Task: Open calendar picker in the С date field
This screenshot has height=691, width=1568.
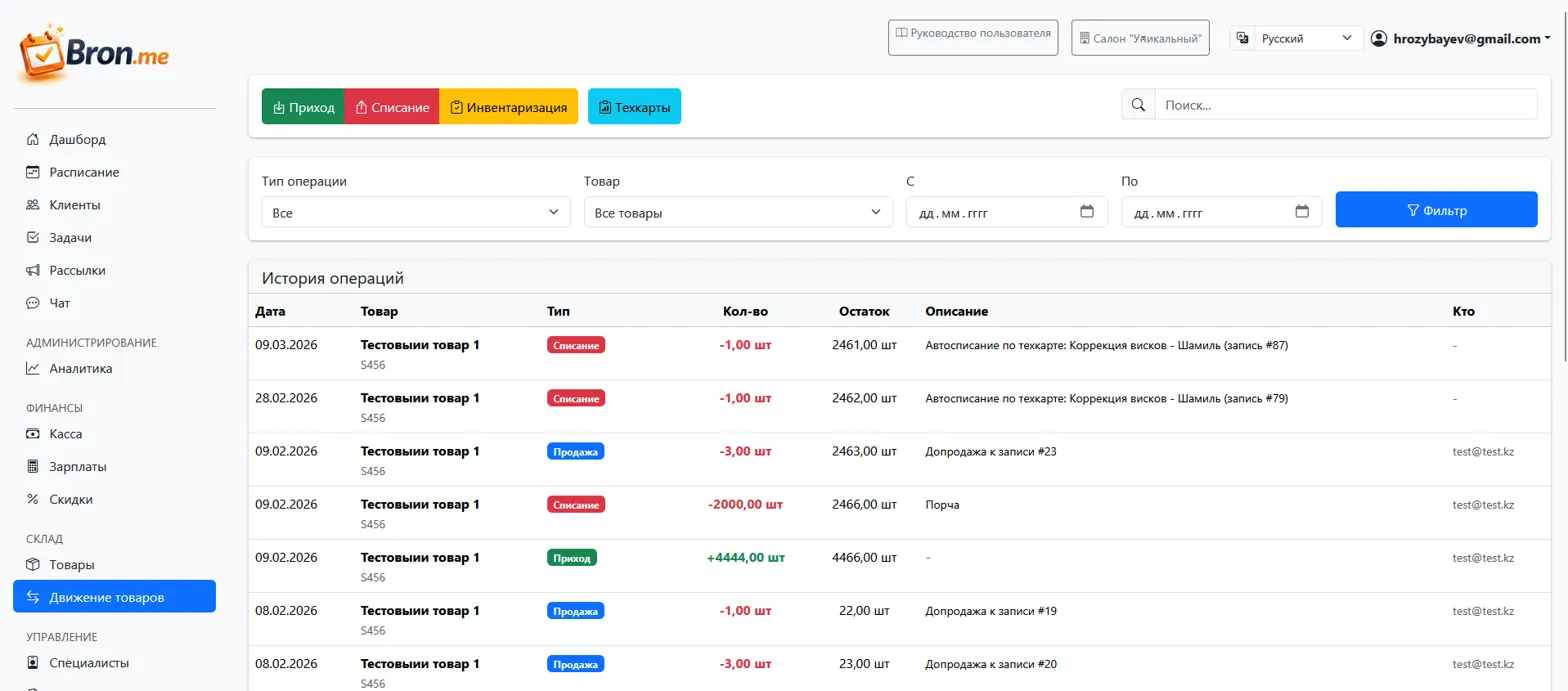Action: point(1087,212)
